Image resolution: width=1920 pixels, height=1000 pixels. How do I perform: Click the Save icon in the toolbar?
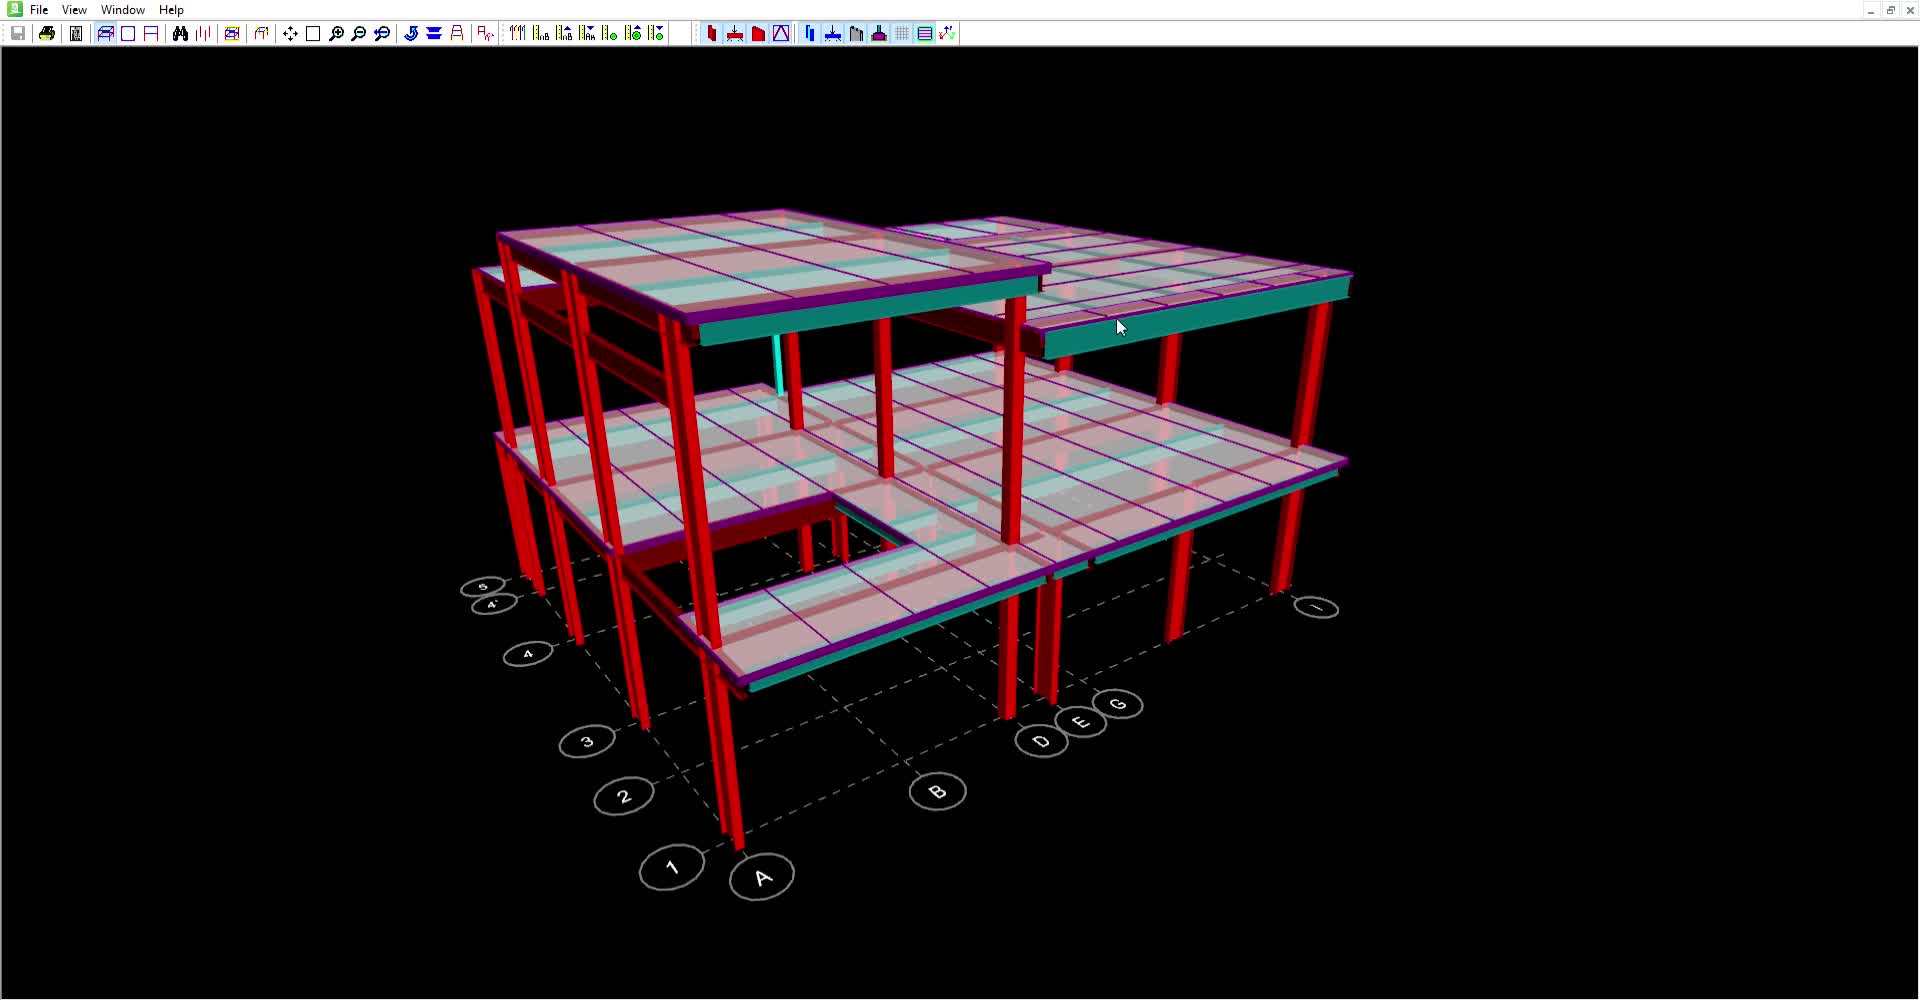coord(18,34)
